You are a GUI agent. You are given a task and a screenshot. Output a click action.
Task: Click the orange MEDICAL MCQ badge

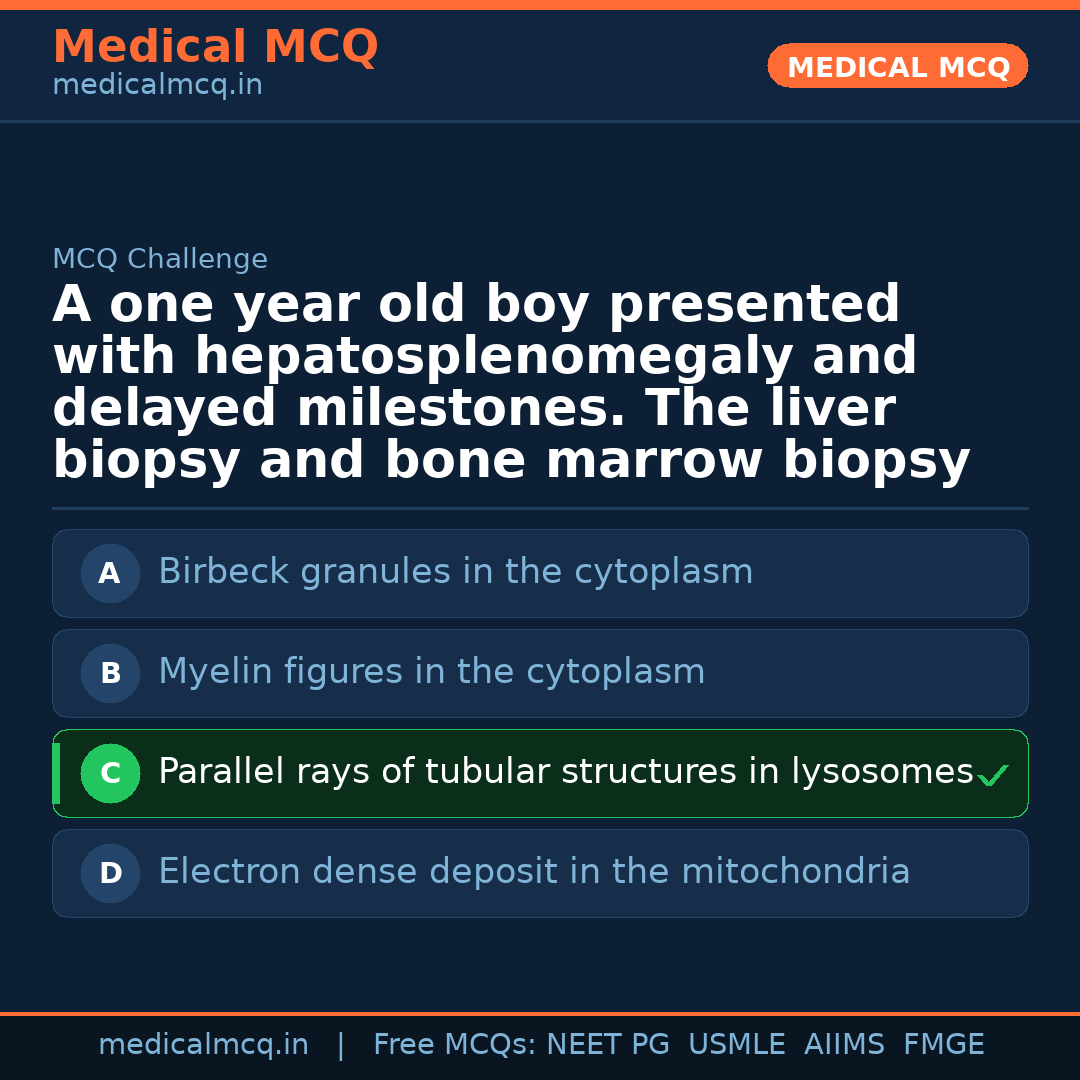coord(897,66)
